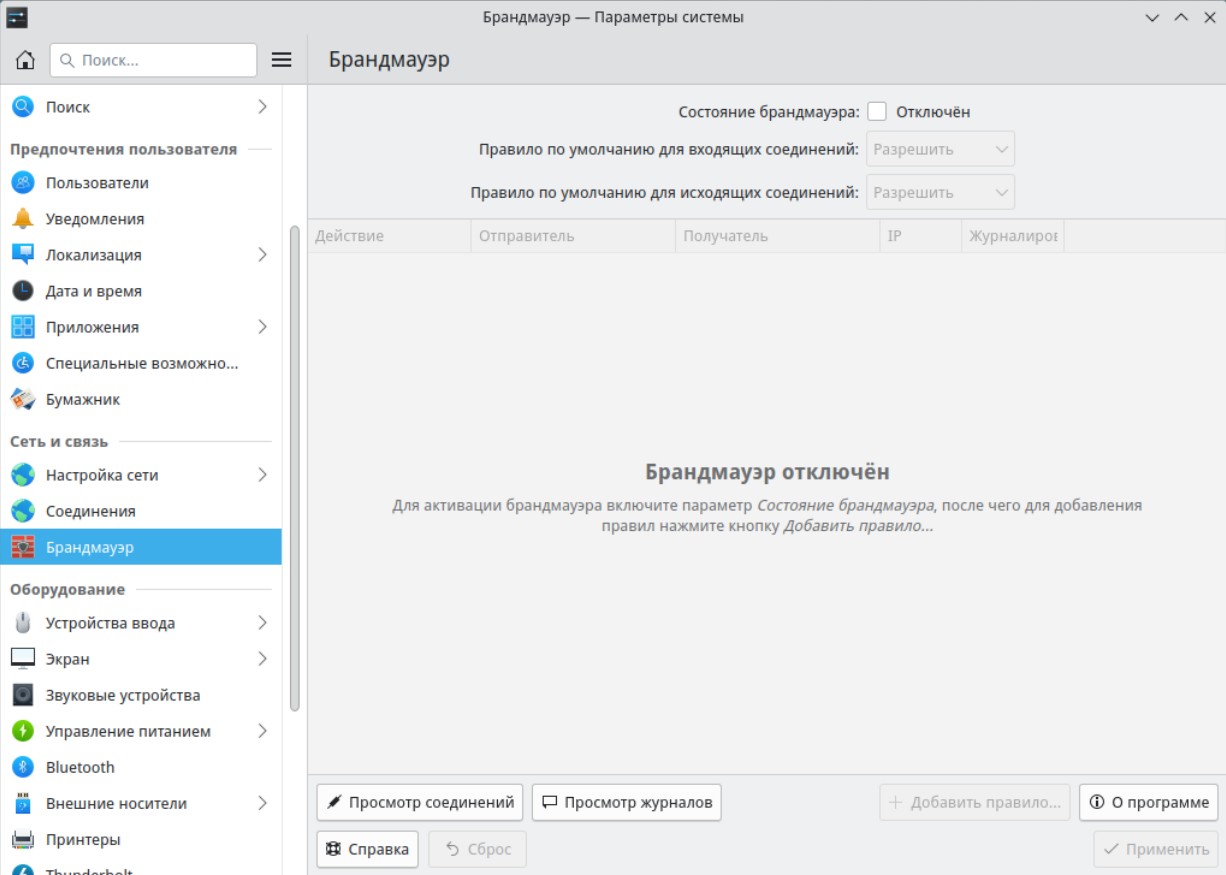Select the Бумажник sidebar entry
This screenshot has height=875, width=1226.
point(141,399)
